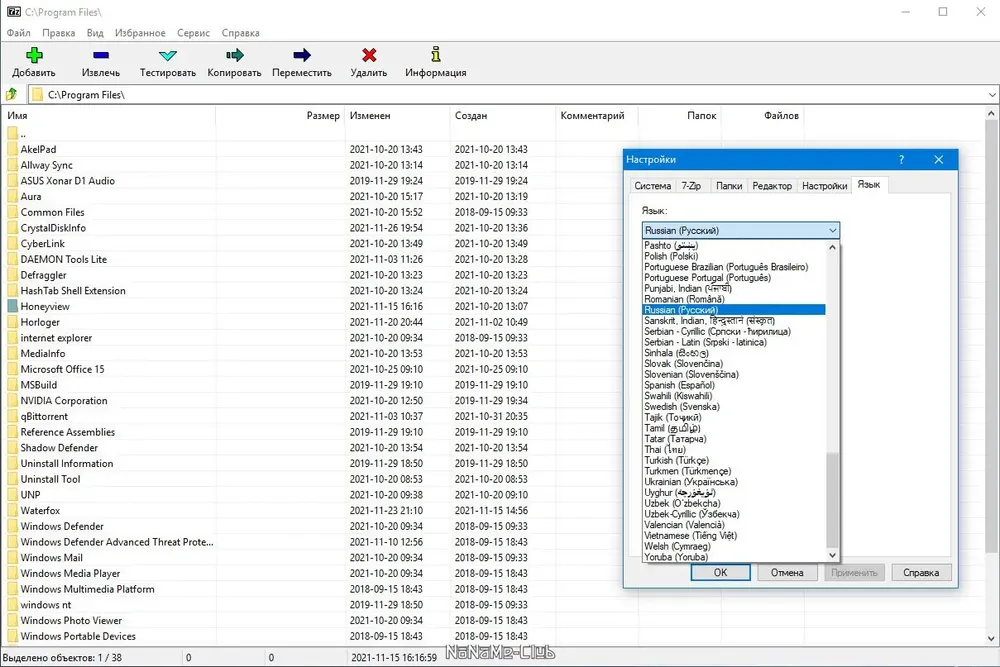Open the Информация (Info) toolbar icon
1000x667 pixels.
tap(436, 55)
